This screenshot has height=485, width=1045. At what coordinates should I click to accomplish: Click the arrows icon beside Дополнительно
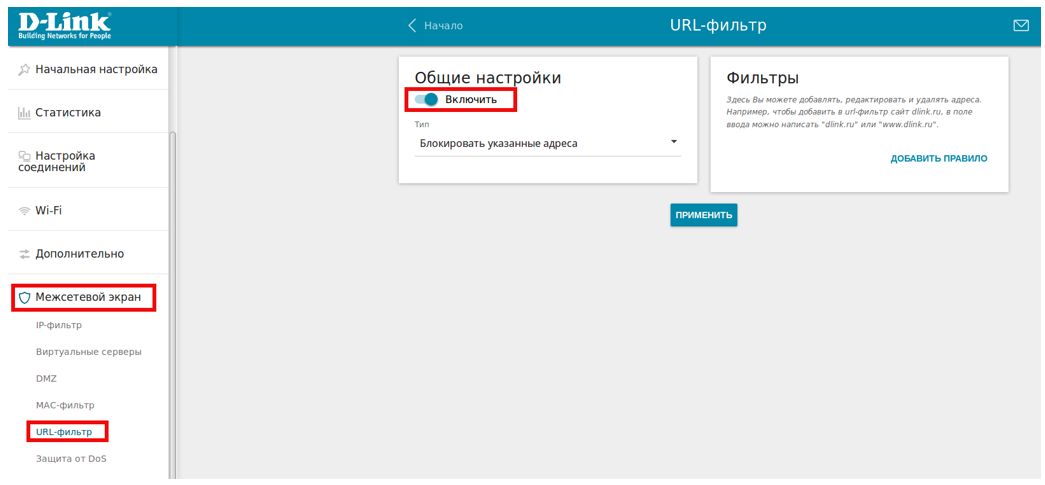pyautogui.click(x=24, y=254)
